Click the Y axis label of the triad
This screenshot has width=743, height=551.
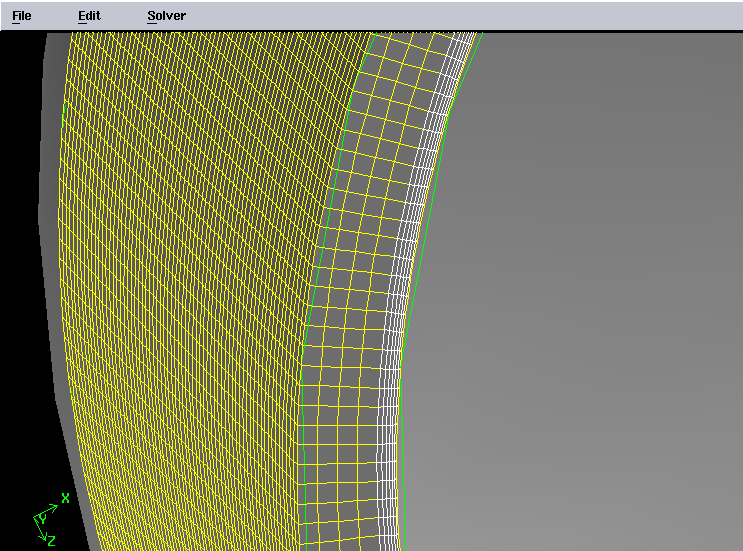(42, 519)
